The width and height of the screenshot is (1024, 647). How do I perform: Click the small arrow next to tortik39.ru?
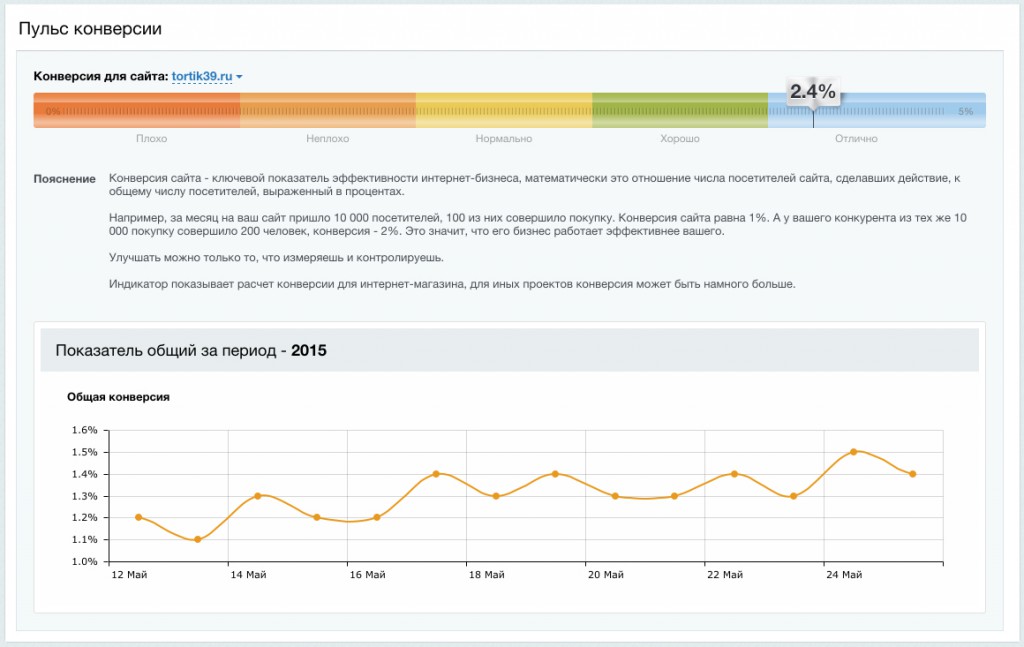coord(240,77)
